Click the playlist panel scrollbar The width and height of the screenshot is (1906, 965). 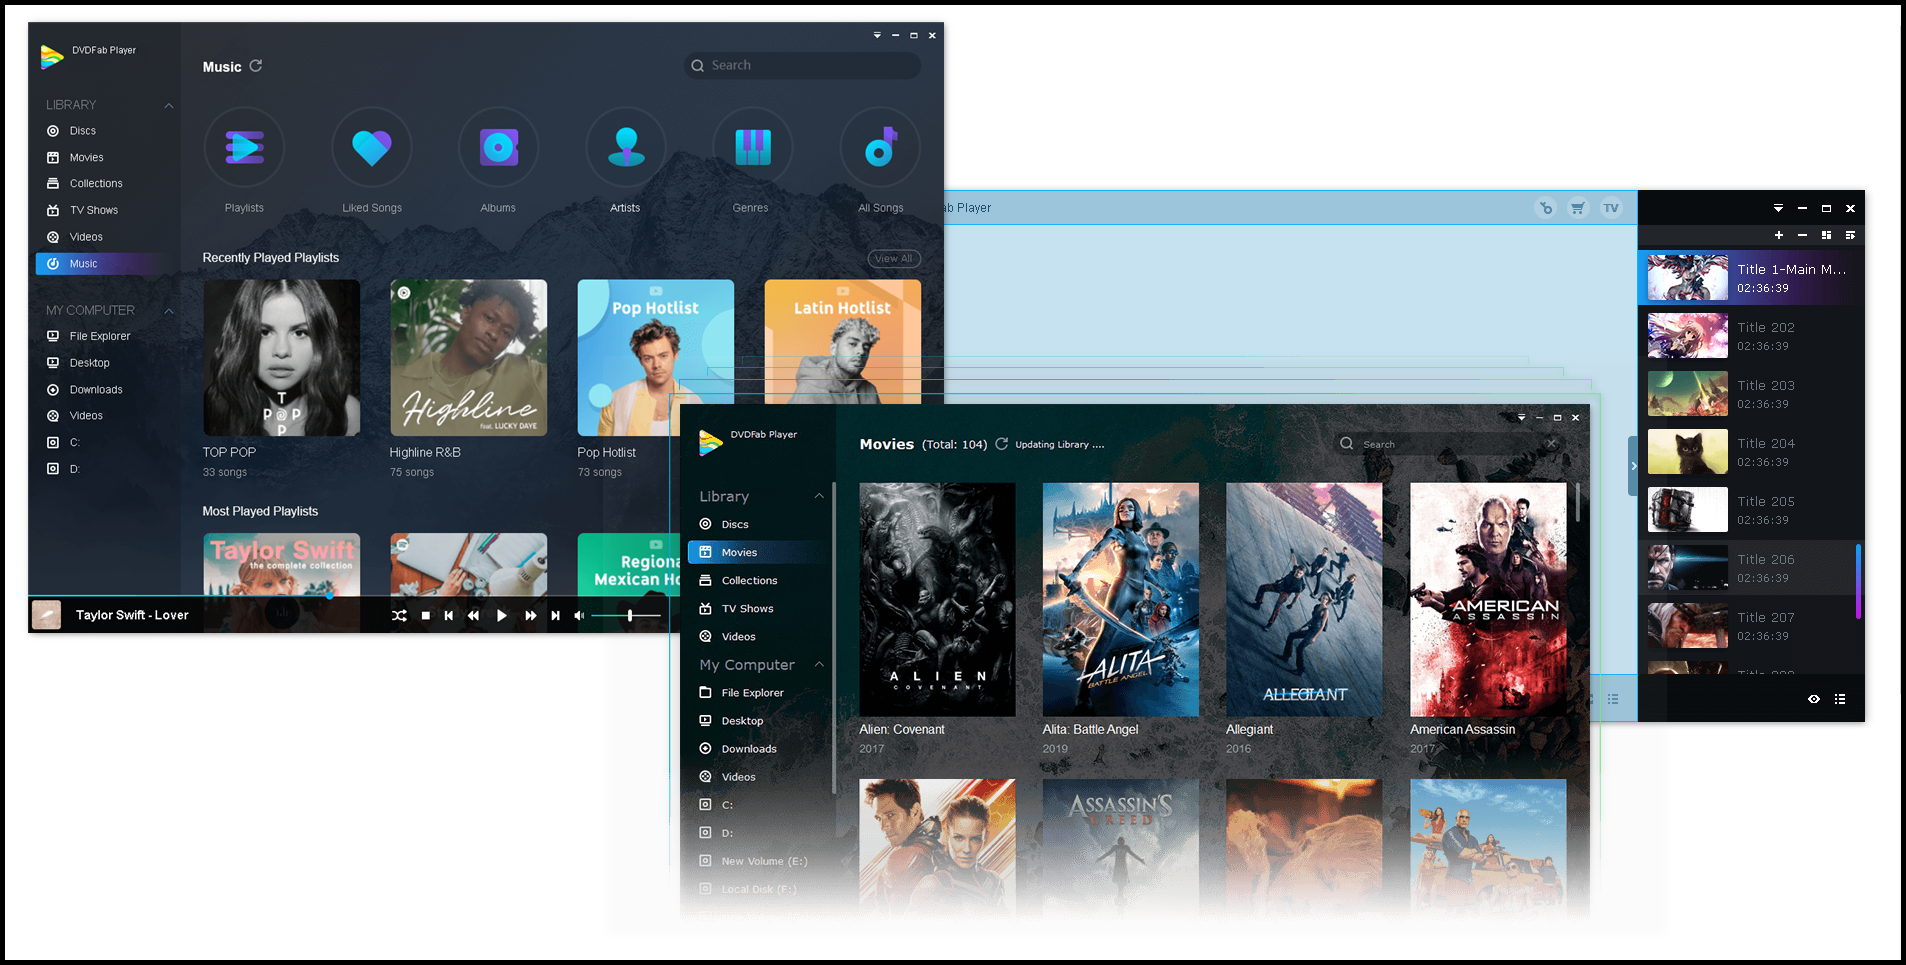point(1859,581)
